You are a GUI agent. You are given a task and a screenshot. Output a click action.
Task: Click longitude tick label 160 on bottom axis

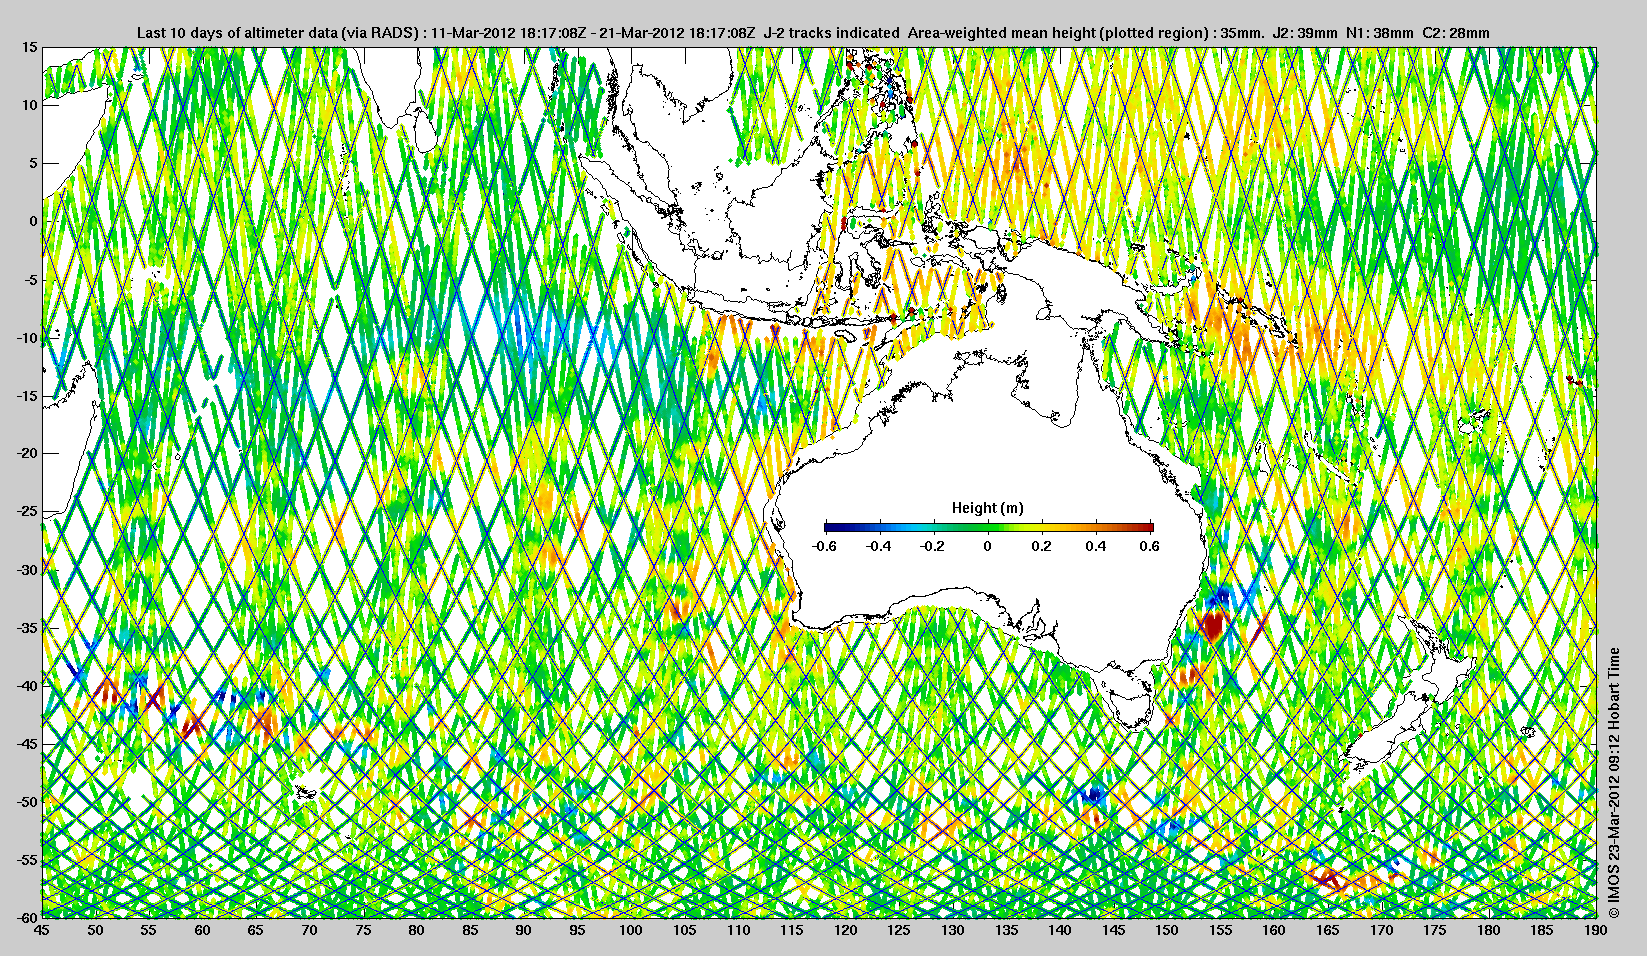pos(1274,930)
